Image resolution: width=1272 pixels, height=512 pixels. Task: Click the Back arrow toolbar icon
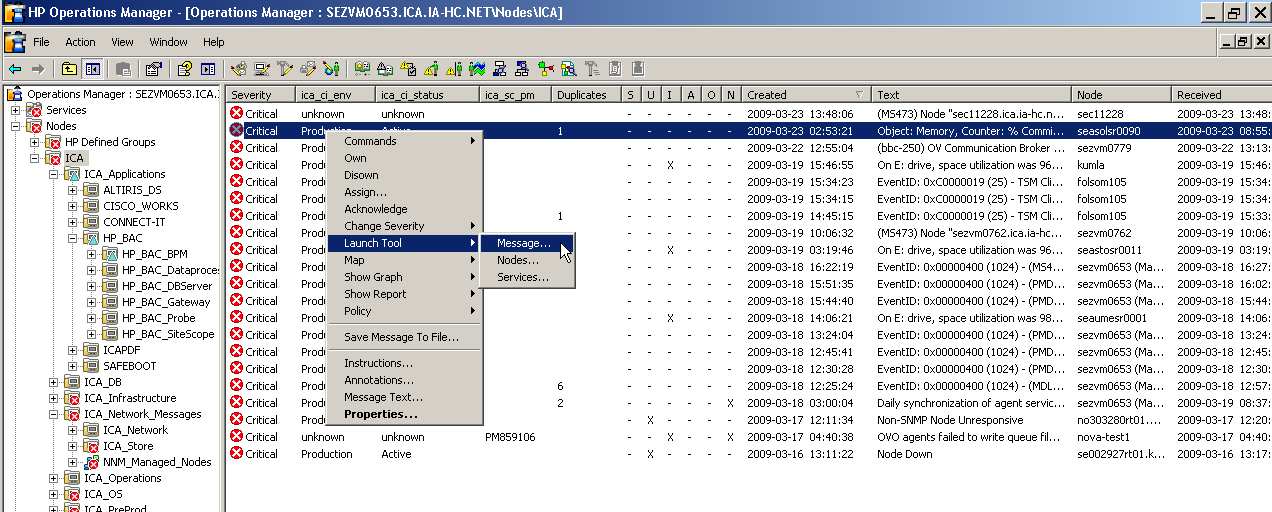tap(14, 69)
